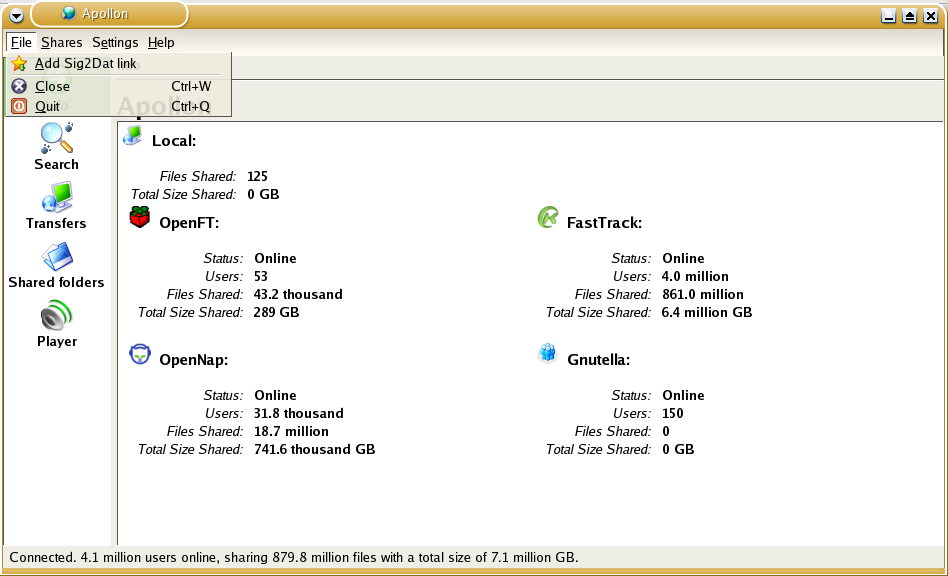Click OpenNap Users value 31.8 thousand
Screen dimensions: 948x576
click(x=299, y=413)
